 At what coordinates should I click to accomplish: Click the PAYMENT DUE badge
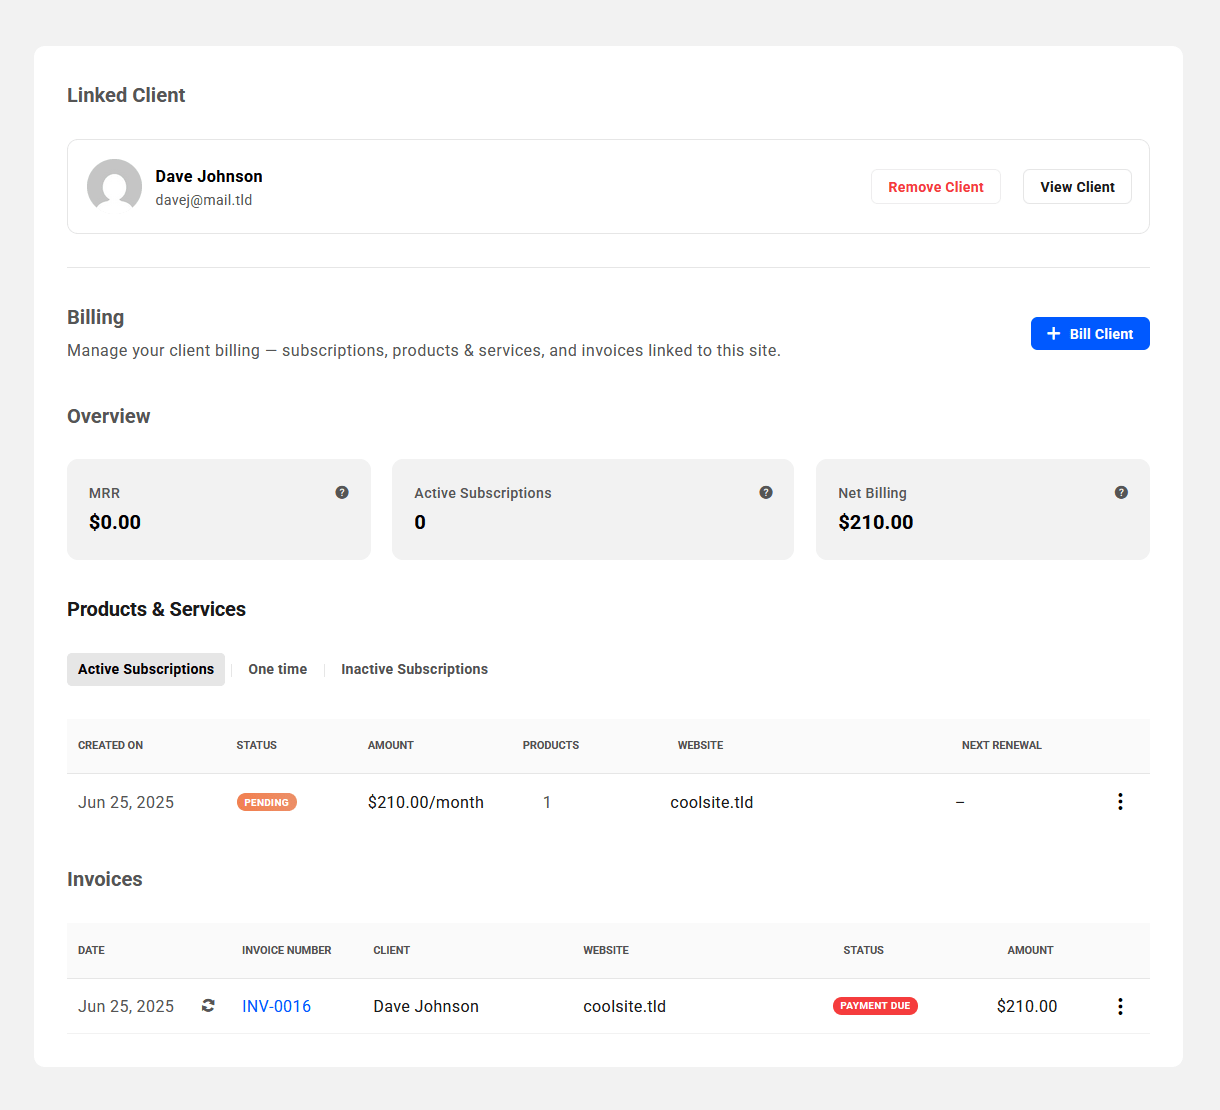point(875,1006)
